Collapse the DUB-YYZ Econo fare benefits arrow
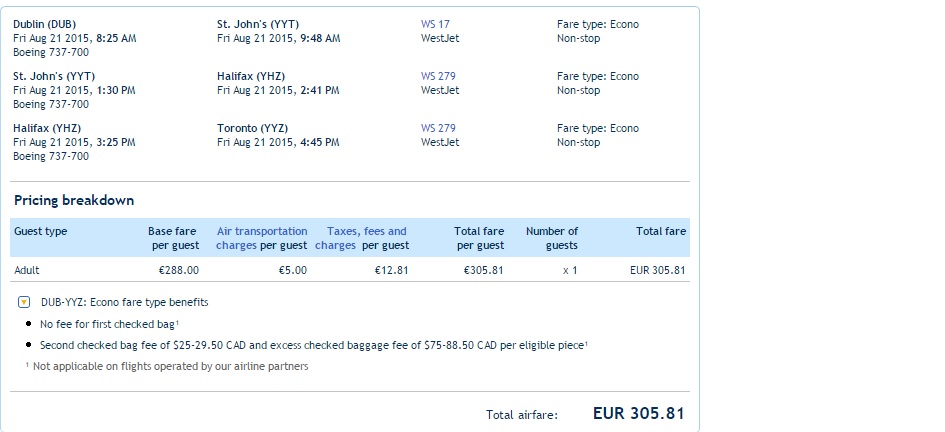The height and width of the screenshot is (432, 945). (x=24, y=302)
